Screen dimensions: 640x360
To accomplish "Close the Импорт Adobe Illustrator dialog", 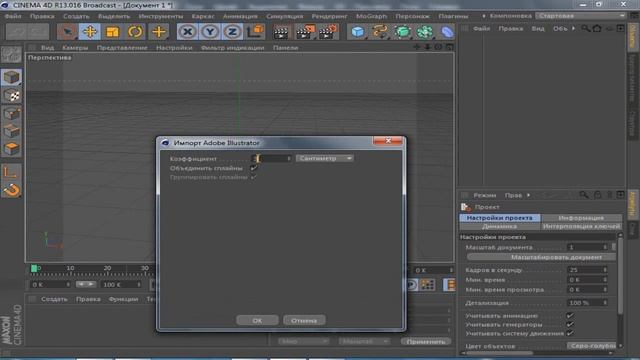I will pyautogui.click(x=388, y=141).
